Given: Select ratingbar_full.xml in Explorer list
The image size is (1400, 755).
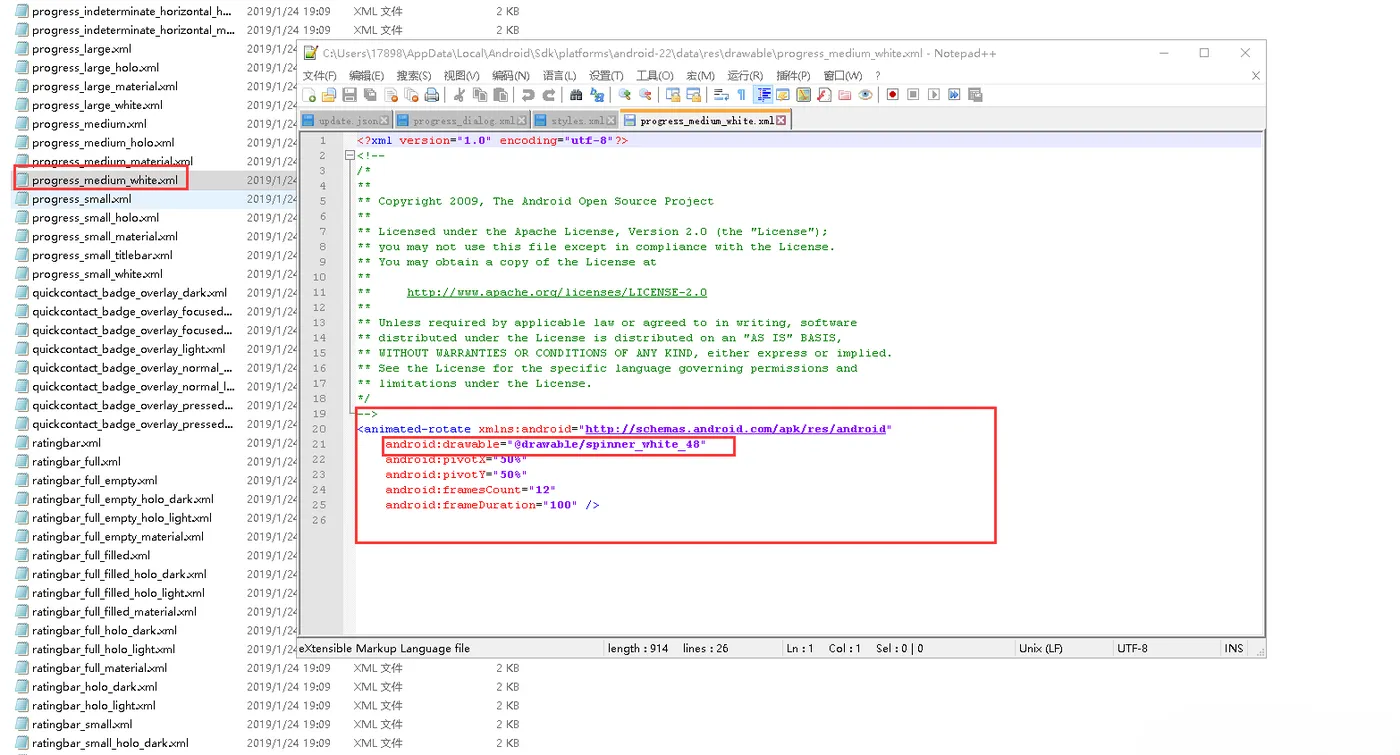Looking at the screenshot, I should tap(76, 462).
